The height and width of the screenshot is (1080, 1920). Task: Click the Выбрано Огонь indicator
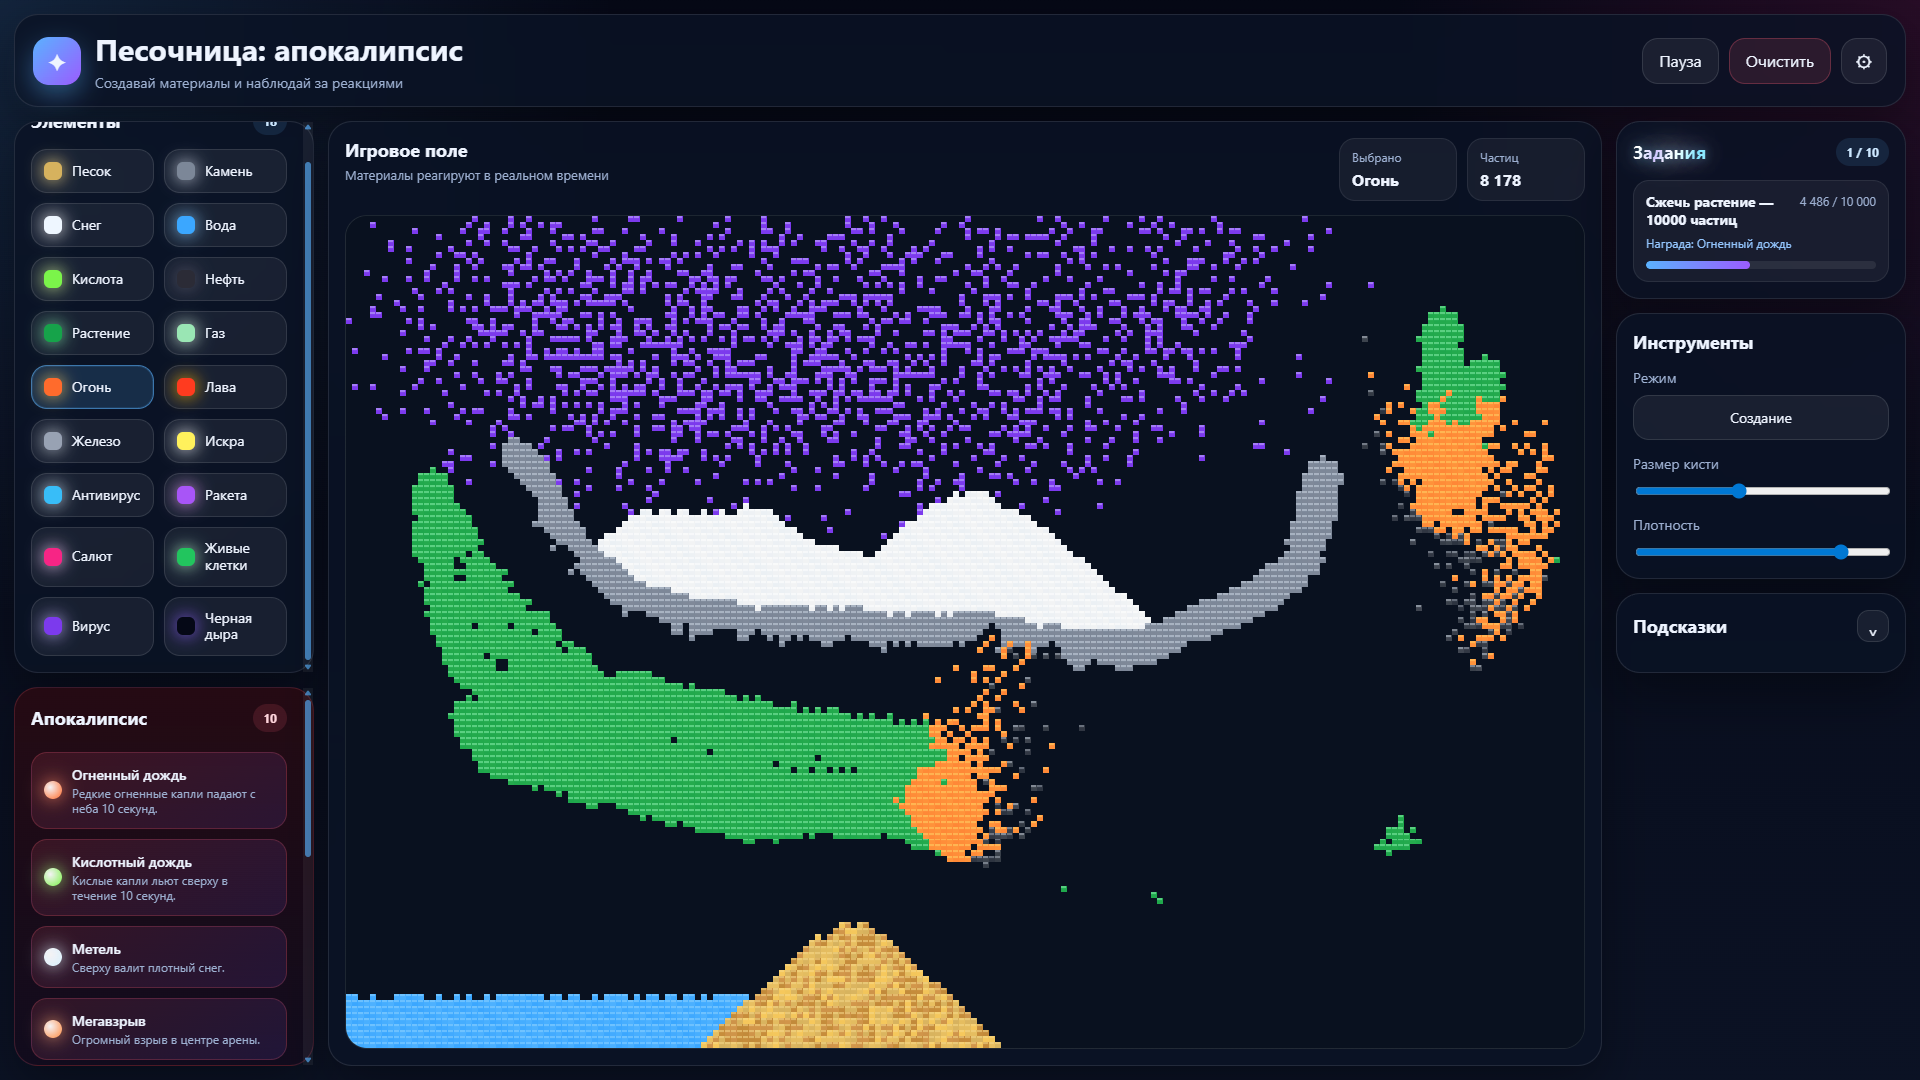coord(1397,170)
